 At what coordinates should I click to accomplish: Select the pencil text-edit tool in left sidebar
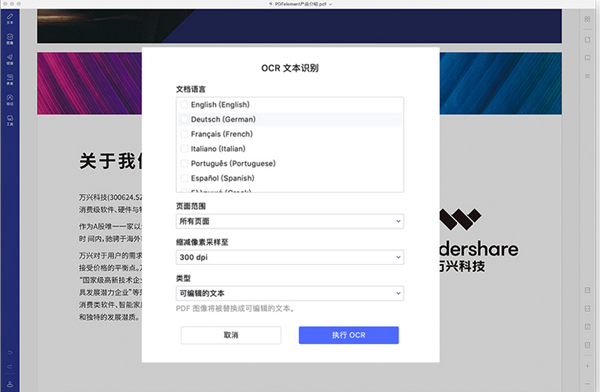click(x=10, y=19)
